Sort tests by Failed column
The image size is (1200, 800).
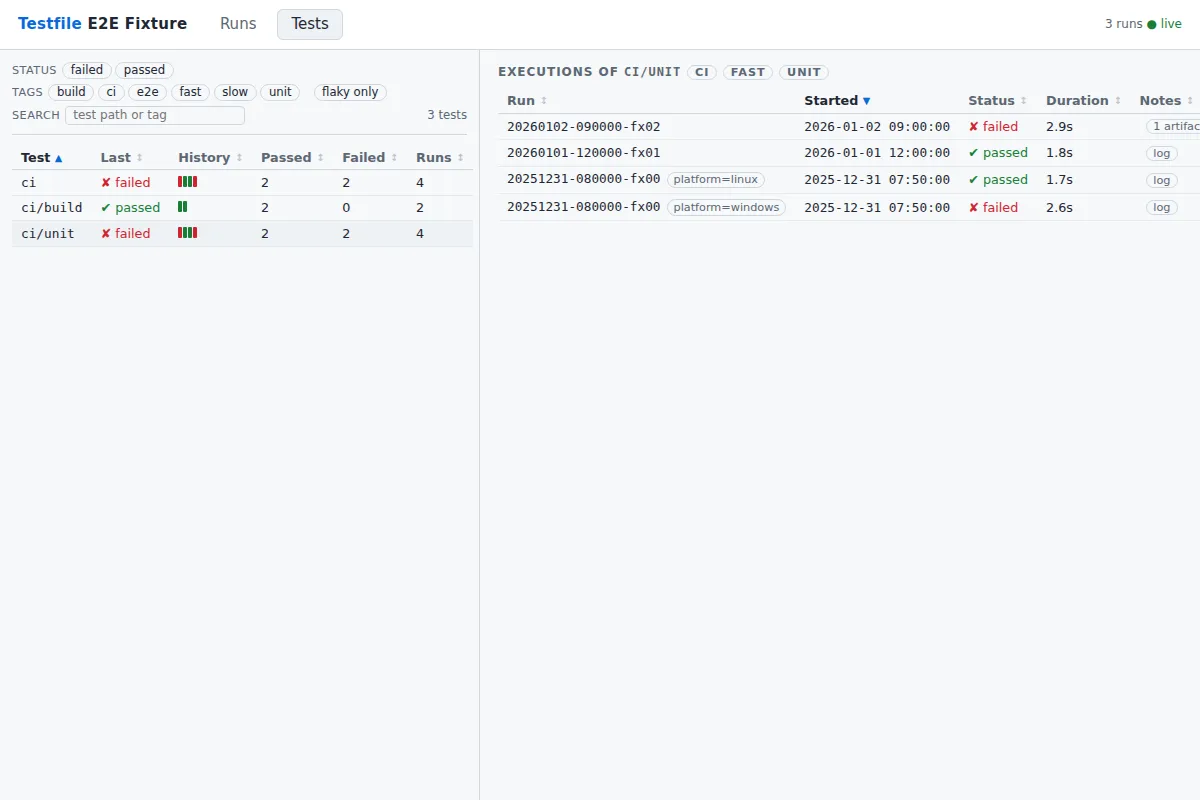point(370,158)
